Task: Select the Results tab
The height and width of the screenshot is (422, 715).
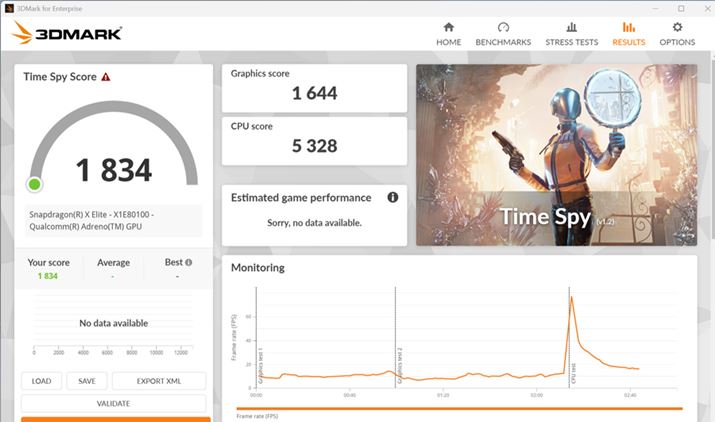Action: pos(628,34)
